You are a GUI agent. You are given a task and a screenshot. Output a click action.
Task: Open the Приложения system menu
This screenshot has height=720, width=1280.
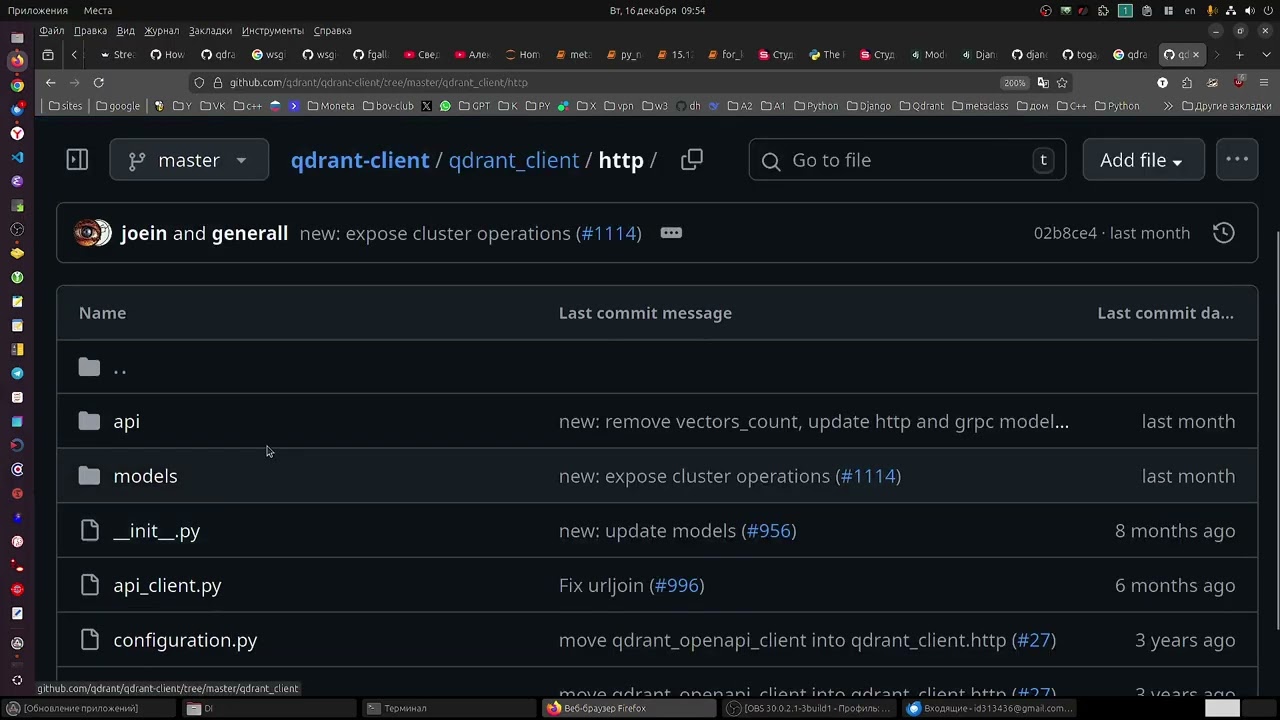coord(38,10)
